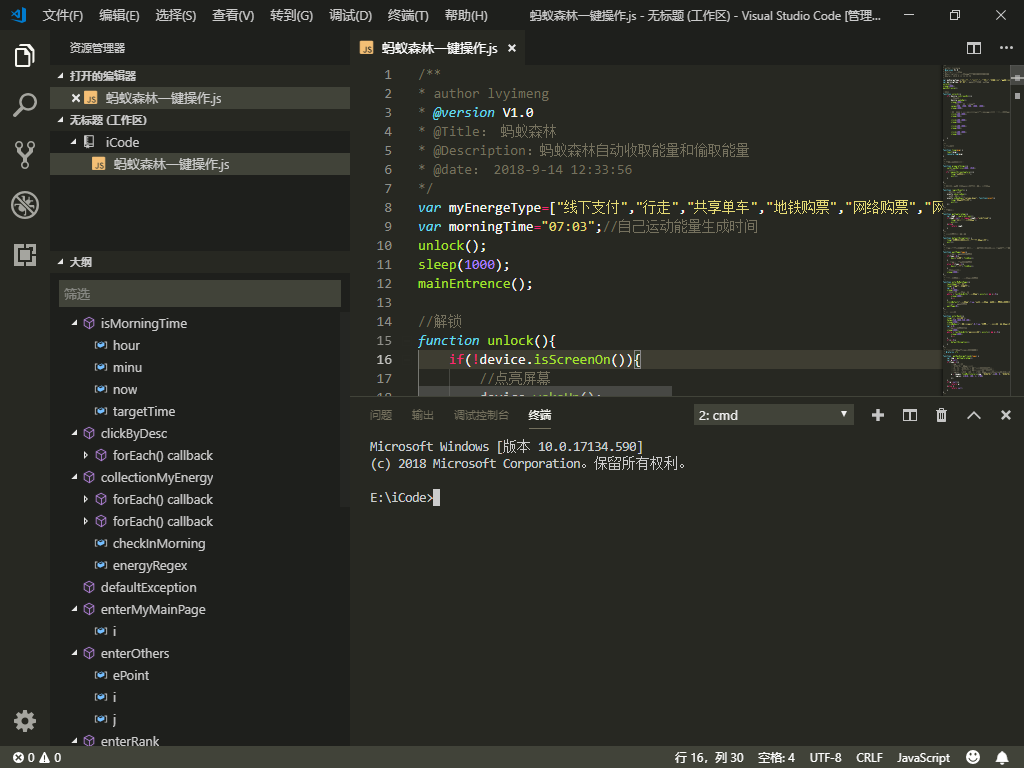The width and height of the screenshot is (1024, 768).
Task: Click the editor vertical scrollbar
Action: click(1017, 230)
